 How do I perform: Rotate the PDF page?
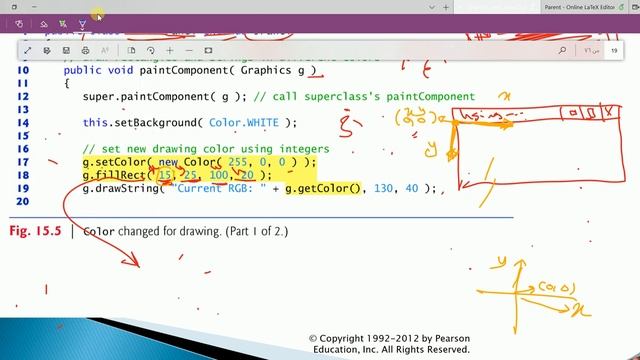[151, 51]
